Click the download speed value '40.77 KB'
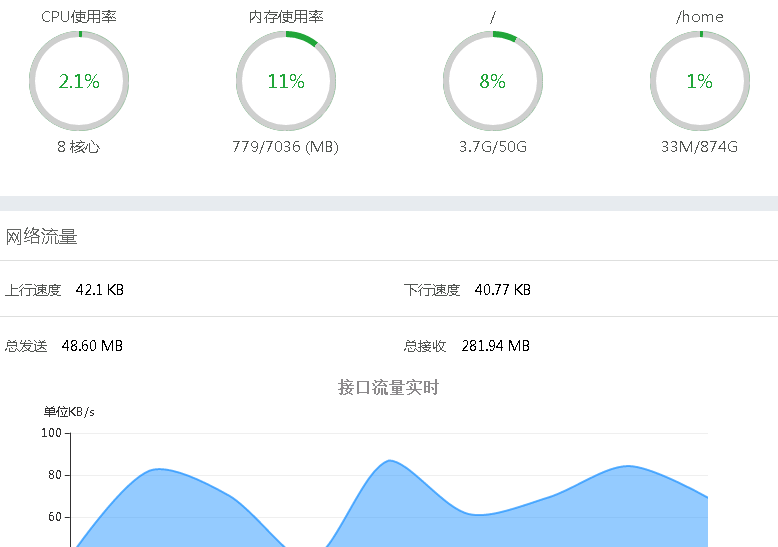 click(x=503, y=290)
